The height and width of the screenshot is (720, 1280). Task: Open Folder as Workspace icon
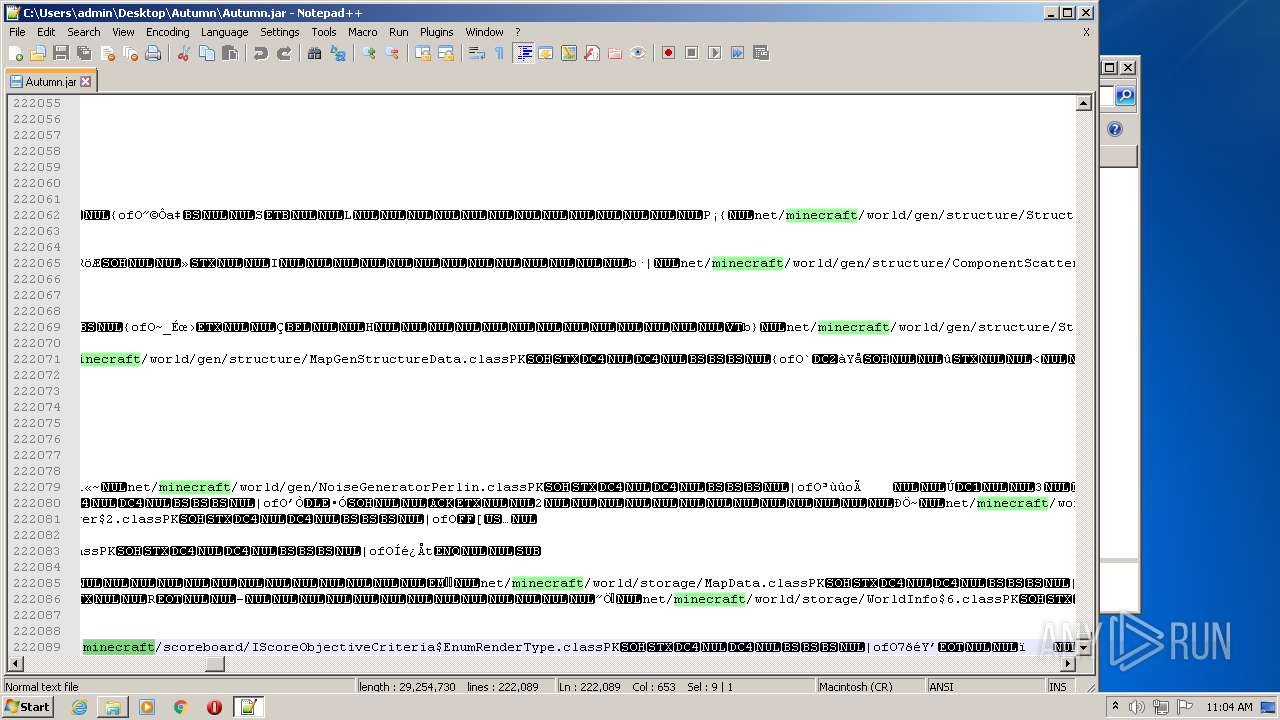point(615,53)
